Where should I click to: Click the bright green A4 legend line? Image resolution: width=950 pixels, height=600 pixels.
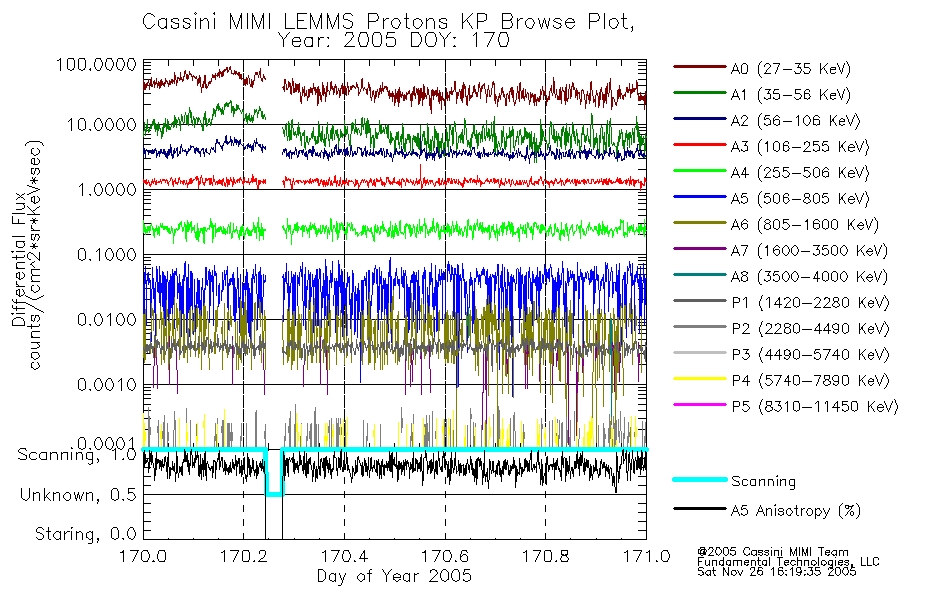[700, 171]
